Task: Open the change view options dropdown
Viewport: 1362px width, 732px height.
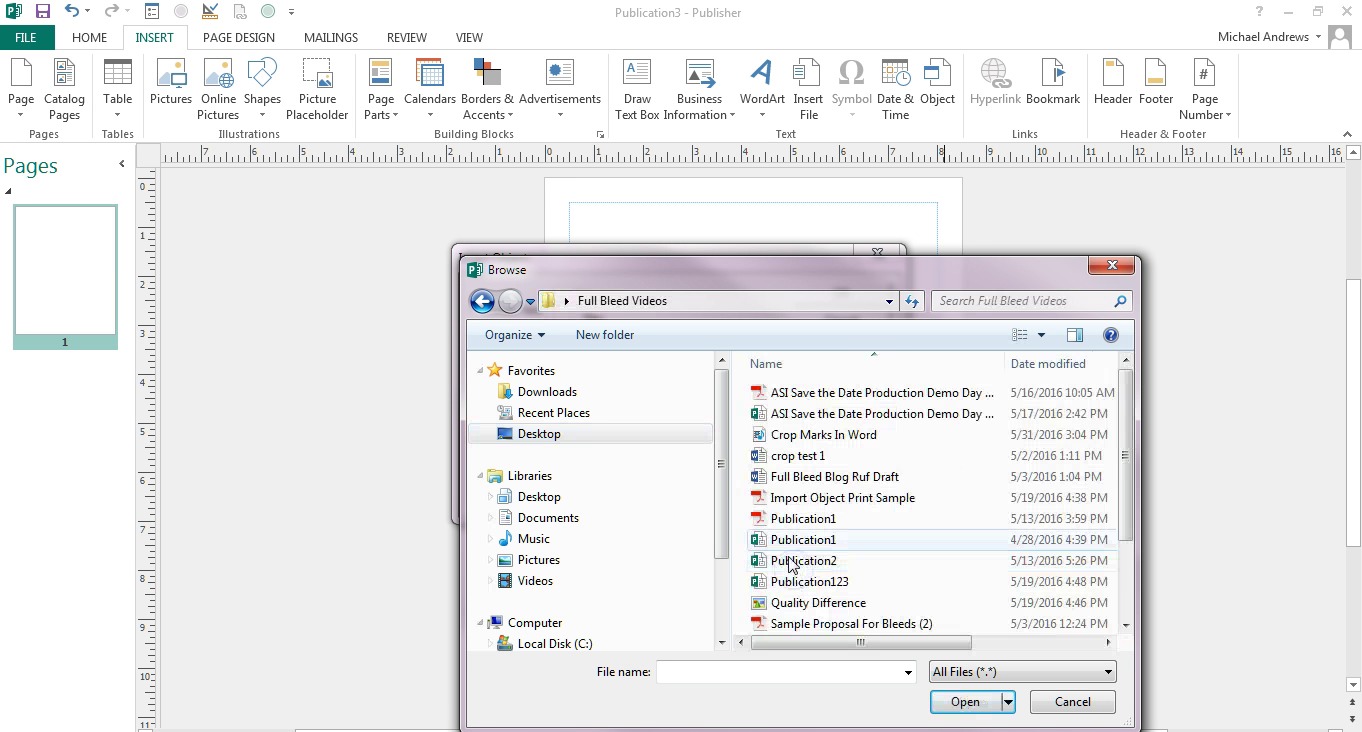Action: pyautogui.click(x=1041, y=335)
